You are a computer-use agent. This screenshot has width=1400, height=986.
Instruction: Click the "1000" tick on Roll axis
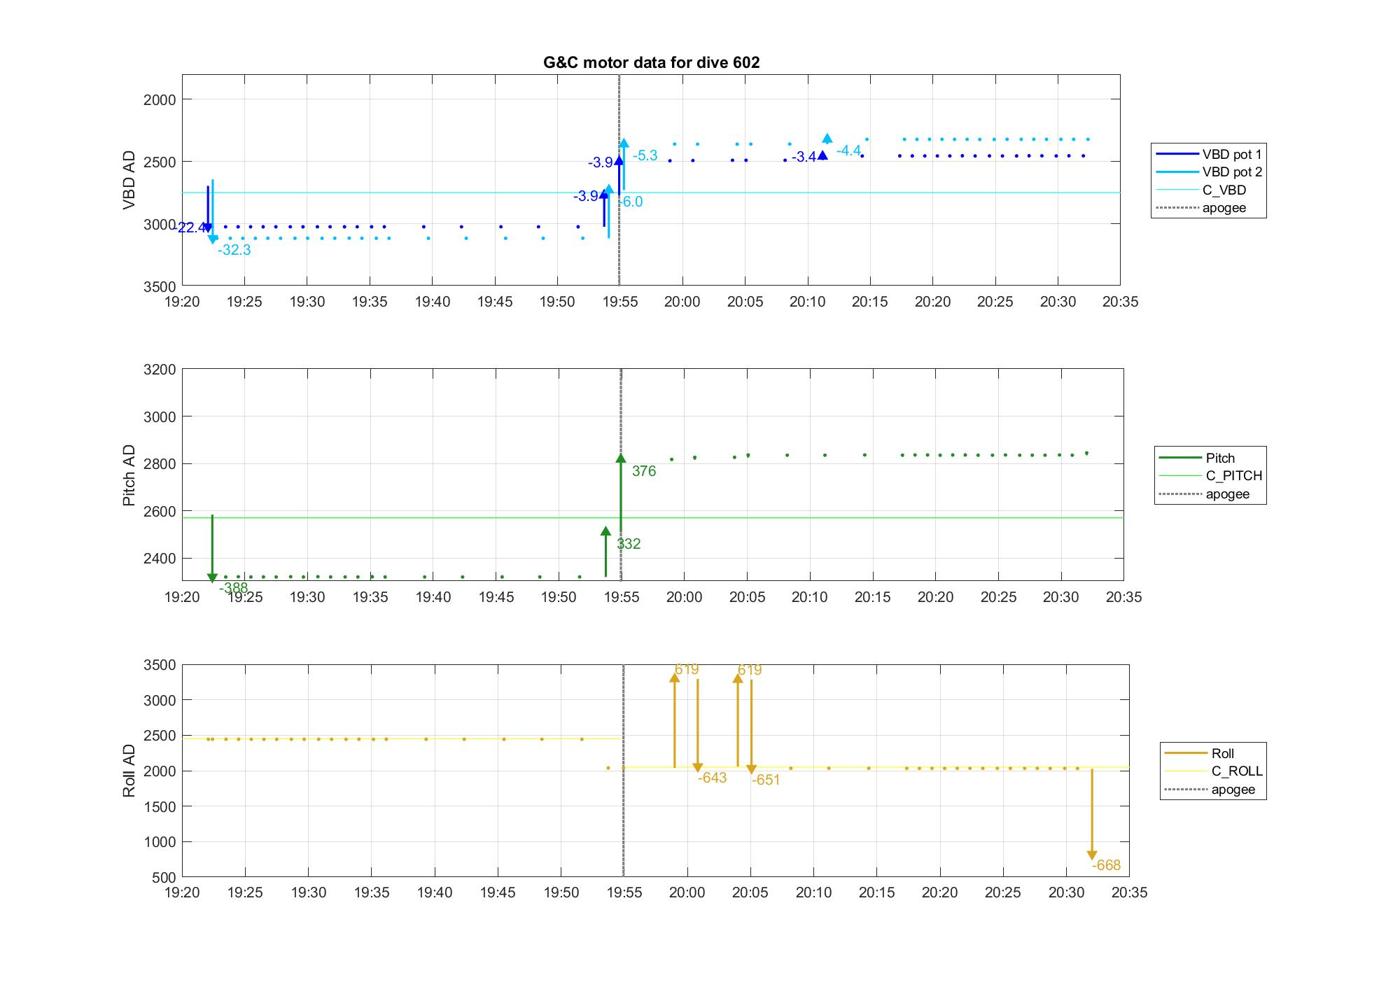[x=160, y=842]
